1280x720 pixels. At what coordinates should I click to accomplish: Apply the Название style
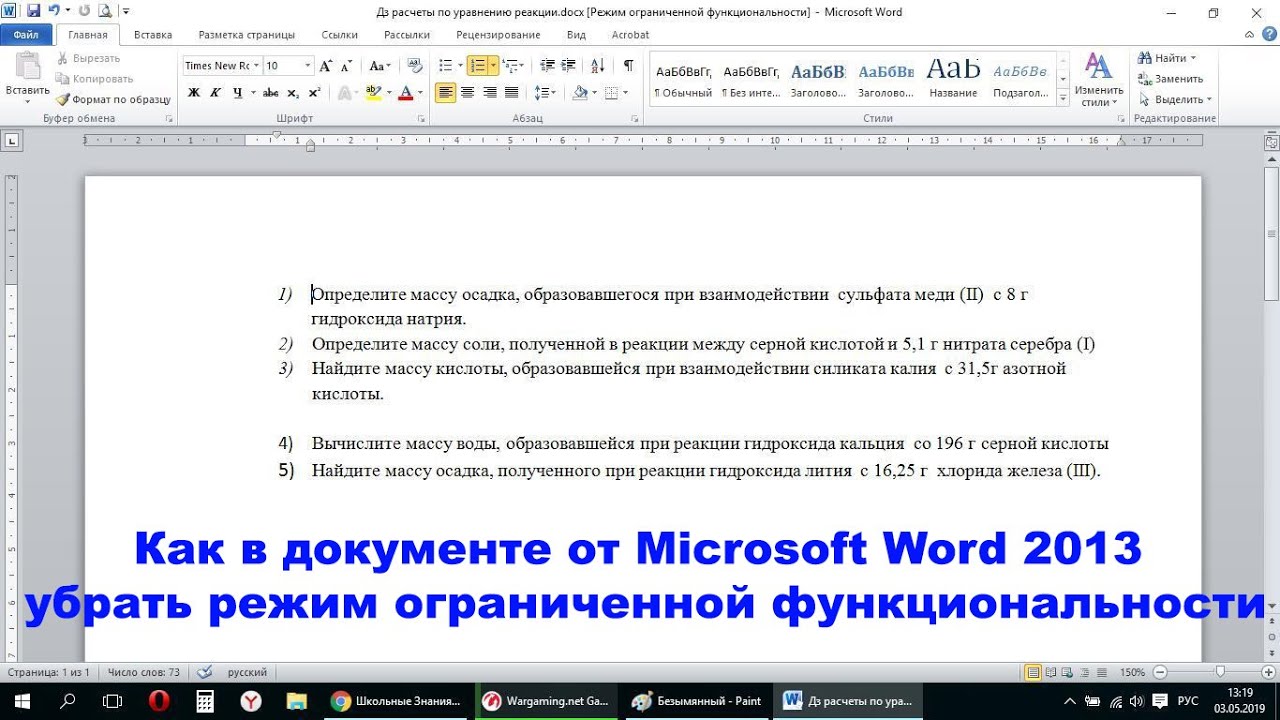(x=953, y=80)
